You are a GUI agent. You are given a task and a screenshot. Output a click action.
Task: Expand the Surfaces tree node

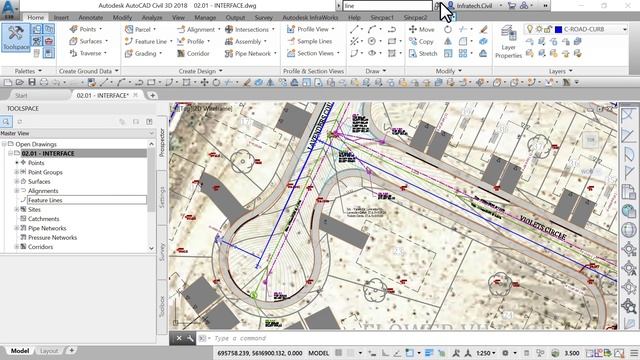[17, 181]
